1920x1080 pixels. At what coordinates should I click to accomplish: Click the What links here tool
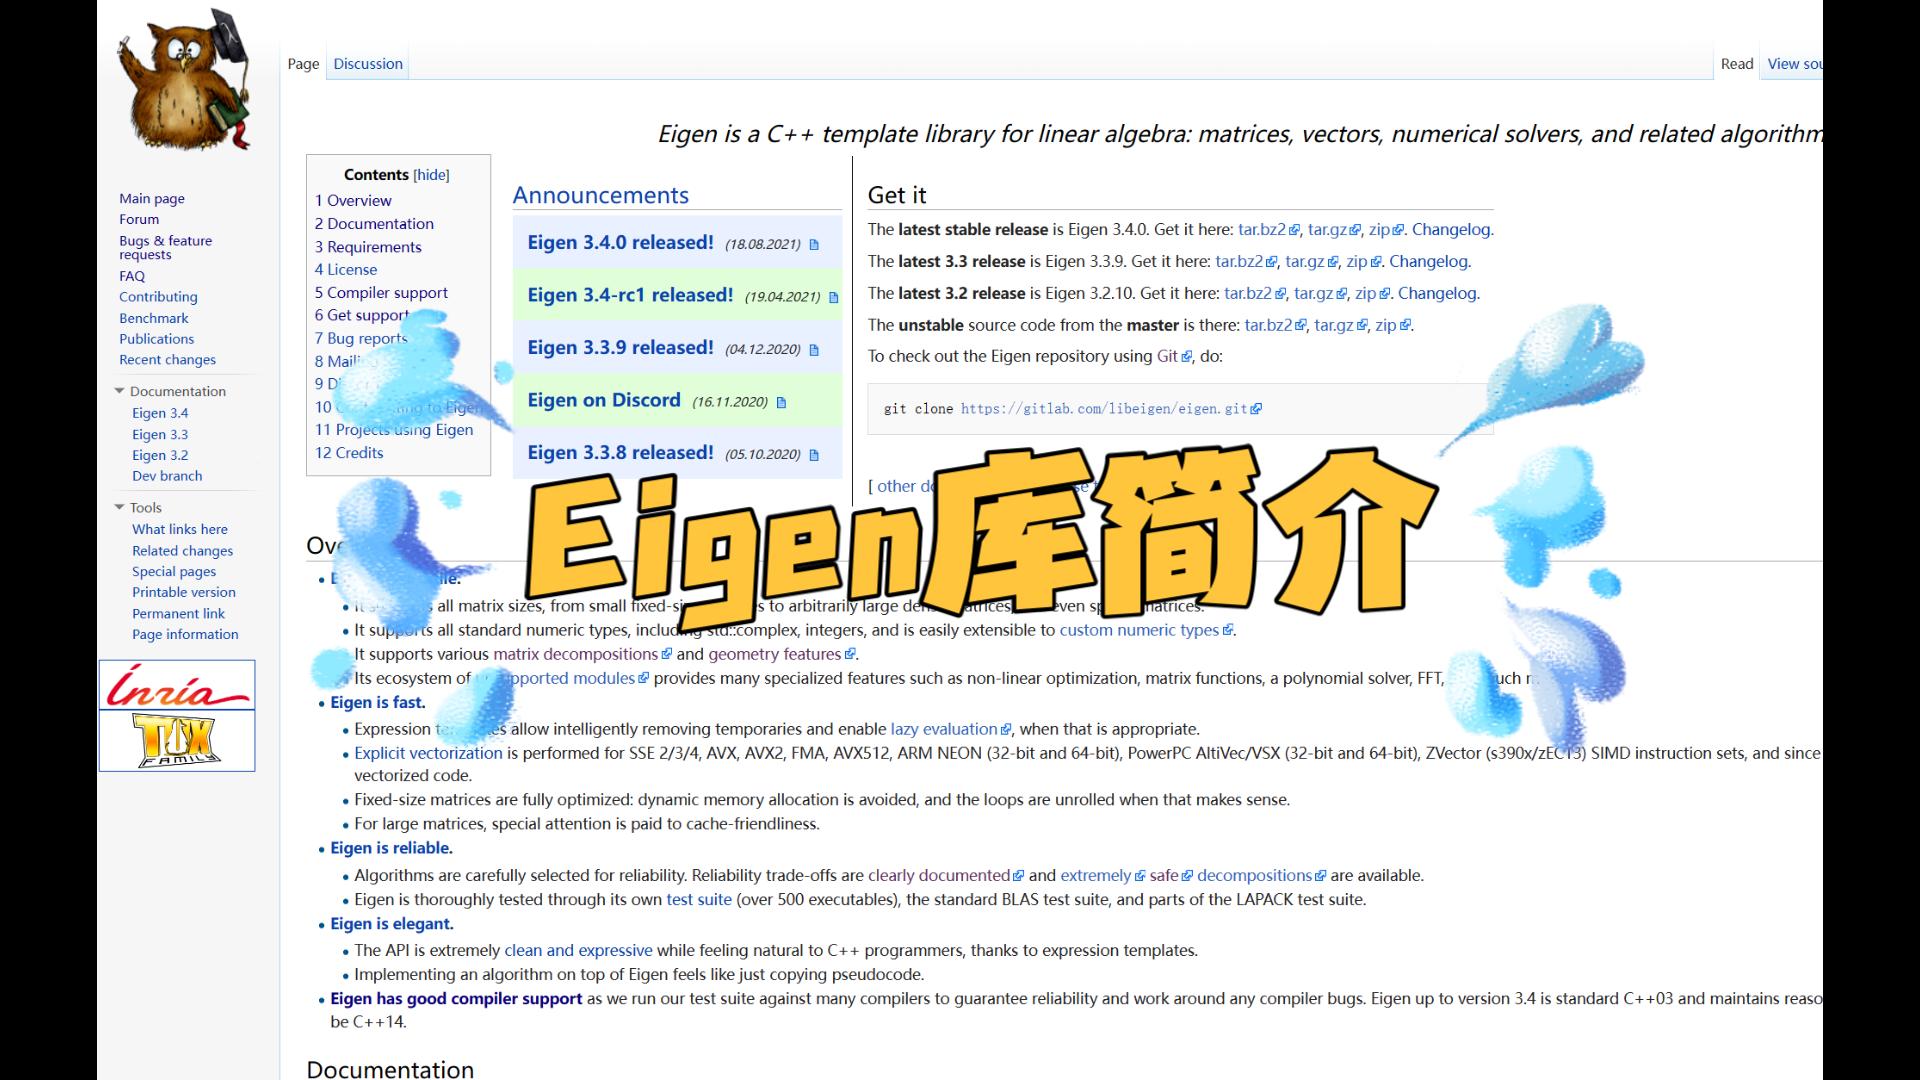click(179, 529)
